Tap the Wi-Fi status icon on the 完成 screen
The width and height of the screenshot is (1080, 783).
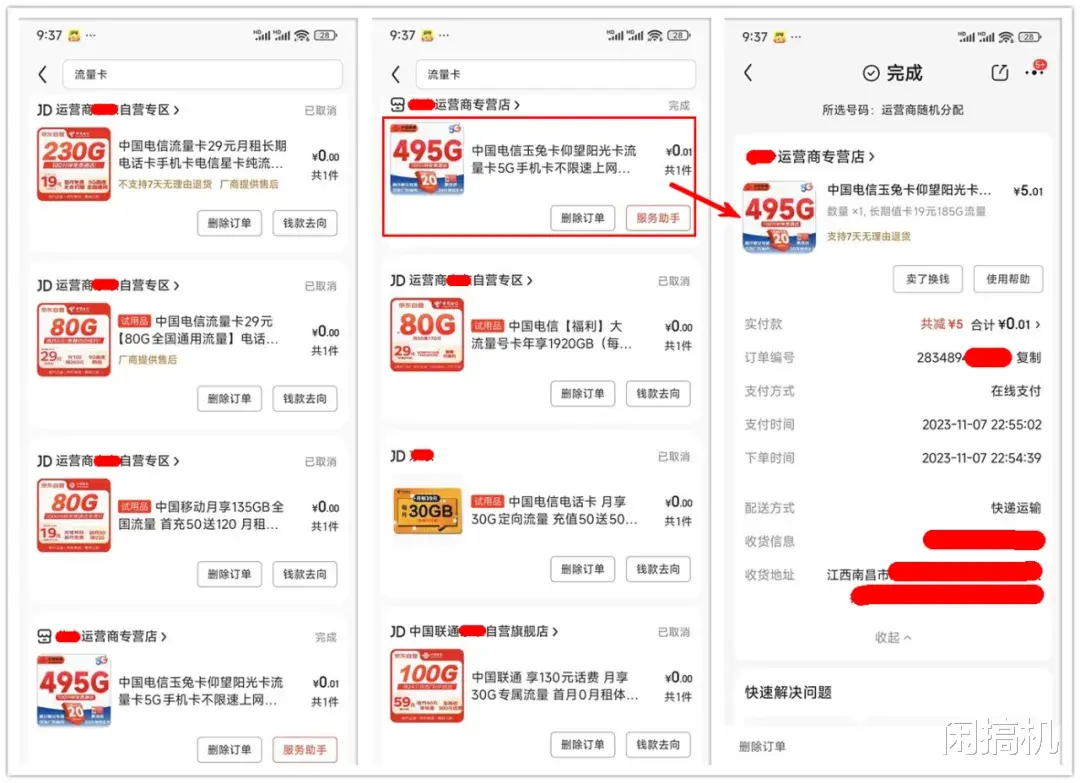pyautogui.click(x=1006, y=37)
